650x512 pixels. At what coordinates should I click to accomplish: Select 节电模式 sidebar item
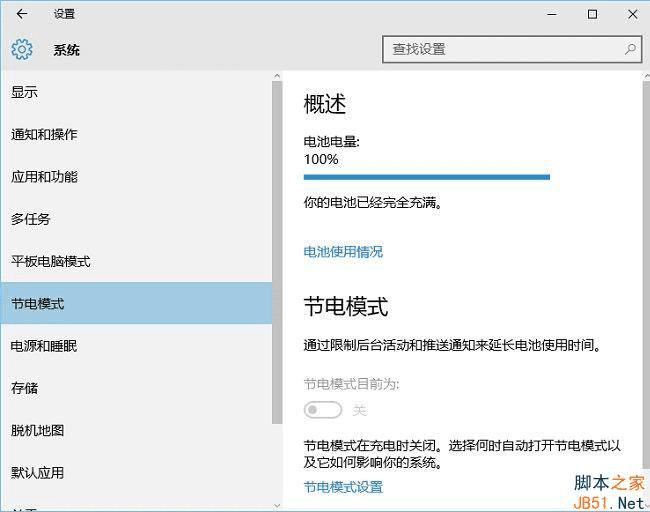point(136,303)
